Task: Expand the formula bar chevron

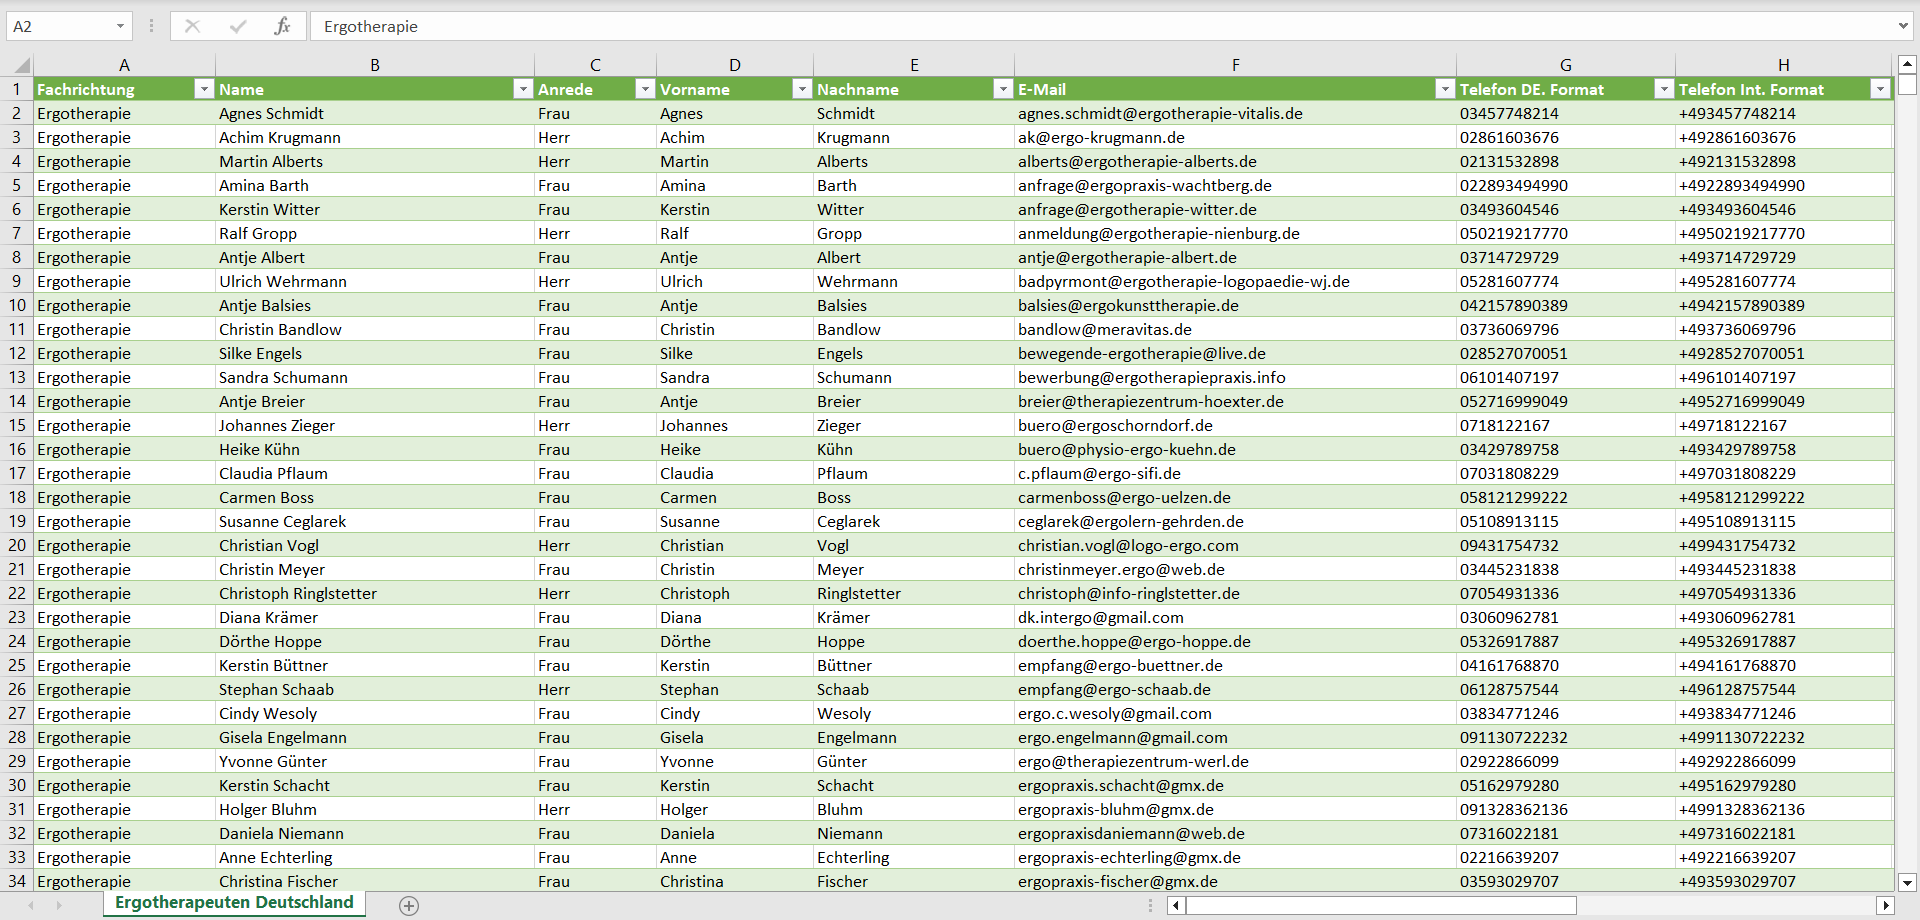Action: point(1902,26)
